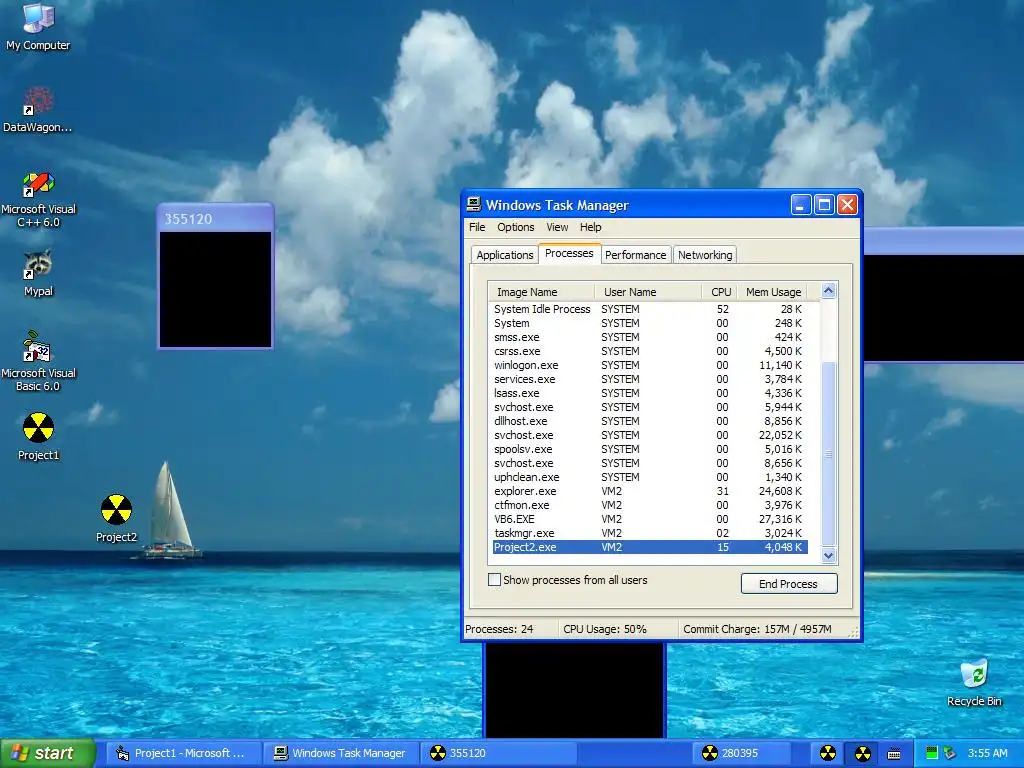Select the services.exe process
The height and width of the screenshot is (768, 1024).
pos(649,379)
